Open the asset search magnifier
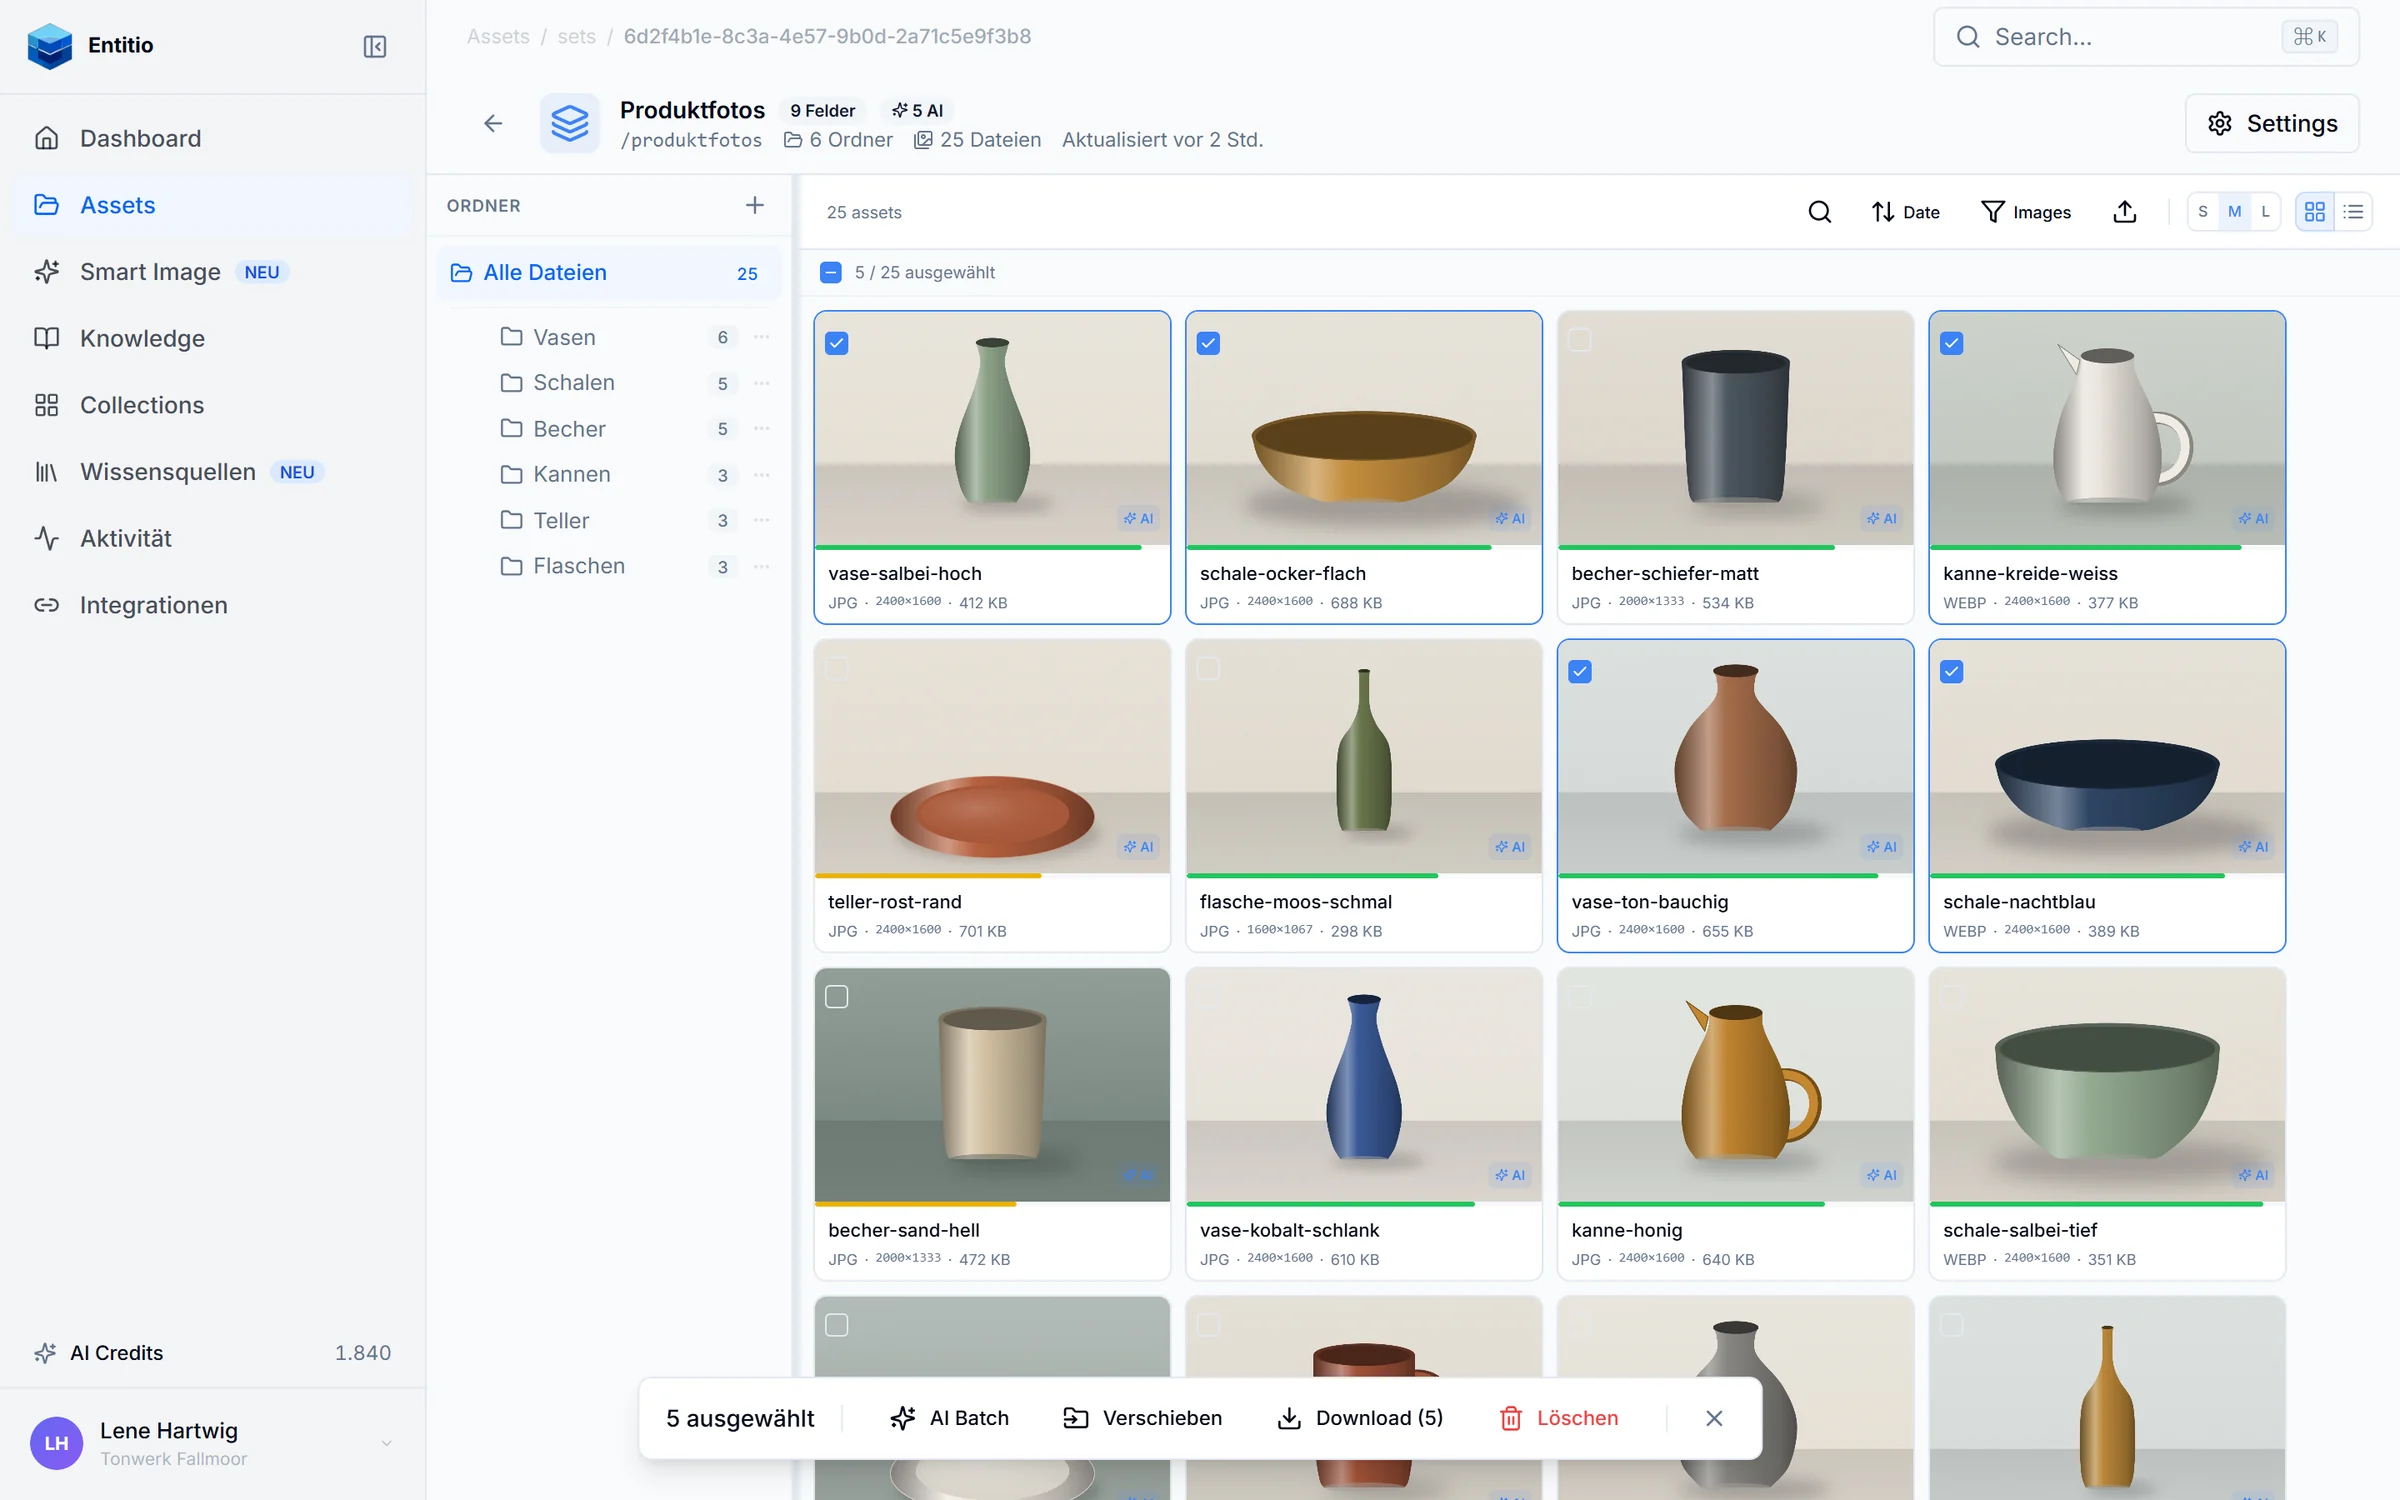2400x1500 pixels. click(x=1820, y=212)
